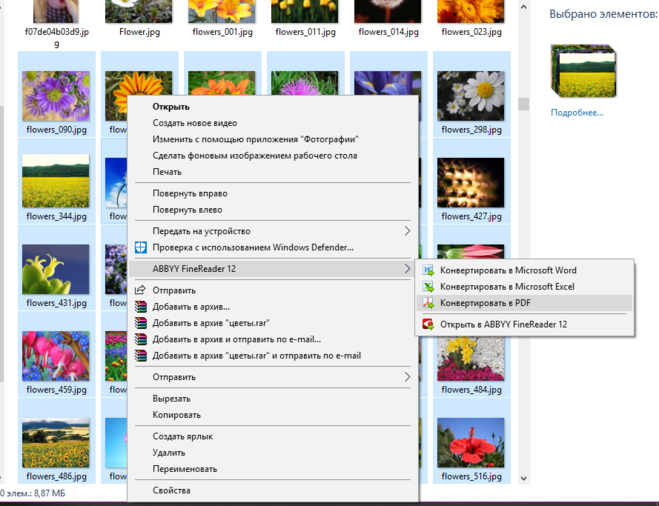Click the PDF icon in ABBYY submenu
Viewport: 659px width, 506px height.
(x=428, y=303)
